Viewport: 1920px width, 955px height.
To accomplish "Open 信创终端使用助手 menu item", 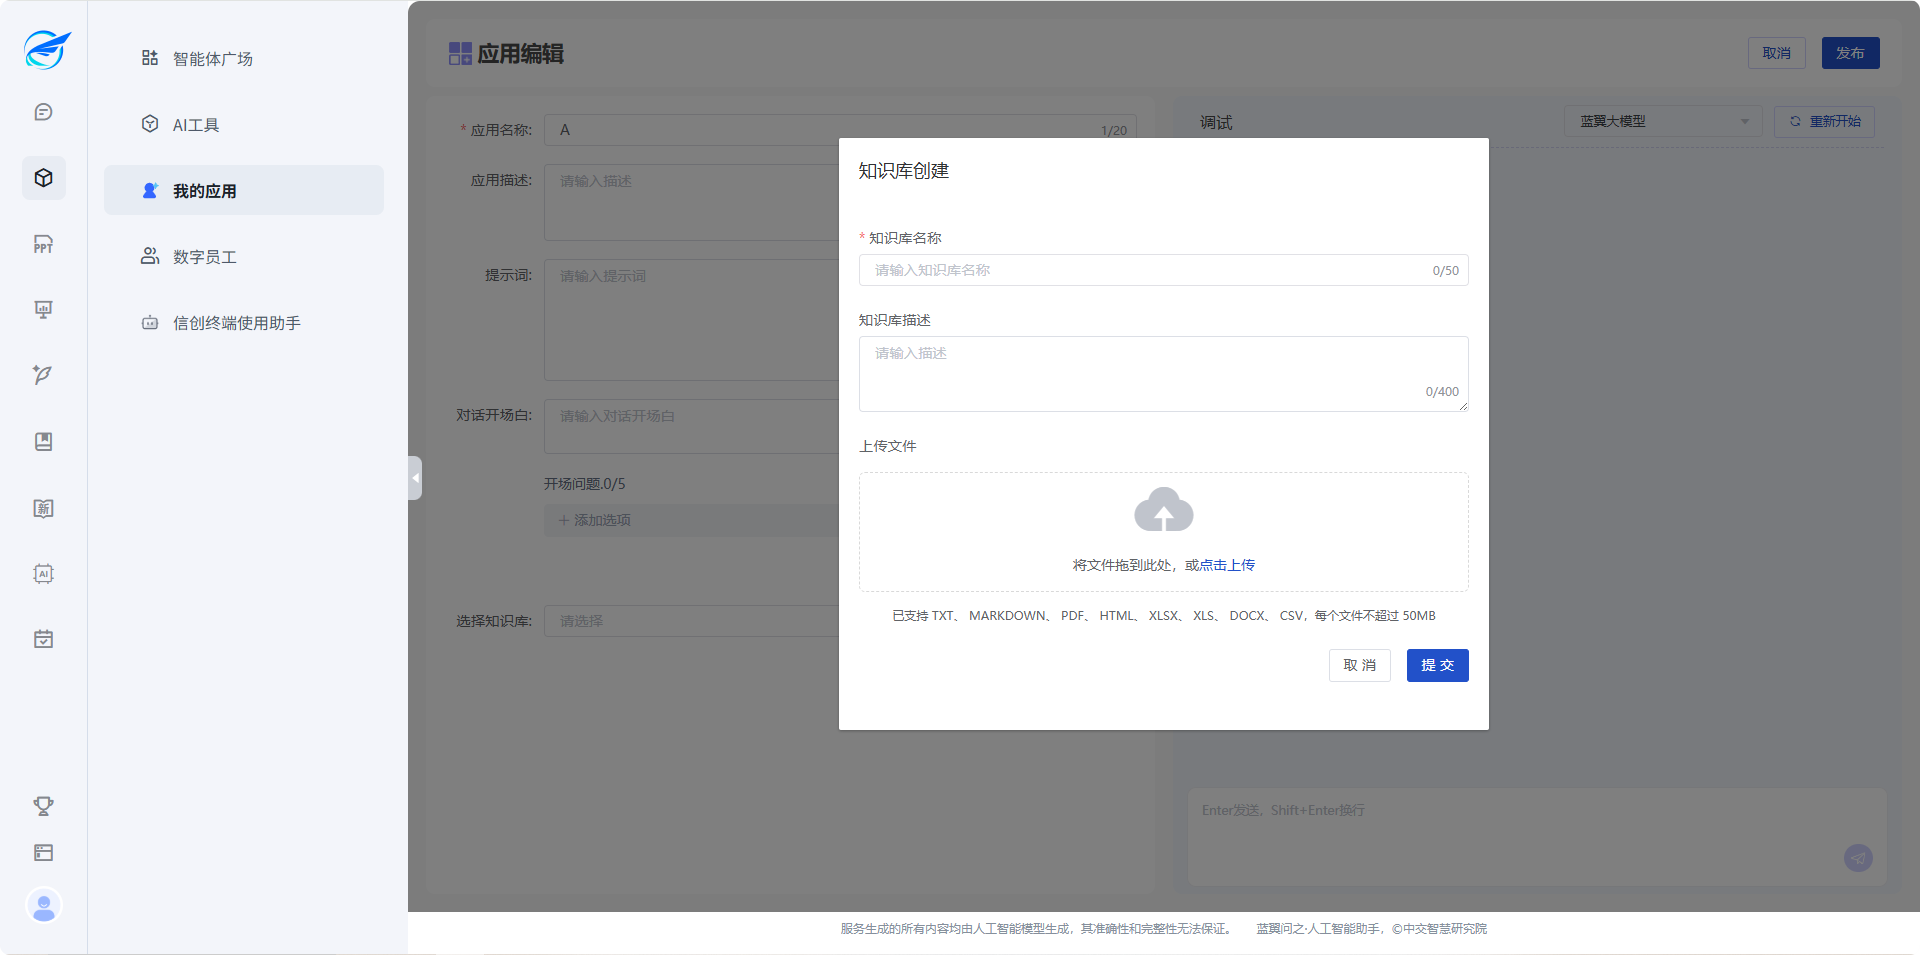I will coord(244,322).
